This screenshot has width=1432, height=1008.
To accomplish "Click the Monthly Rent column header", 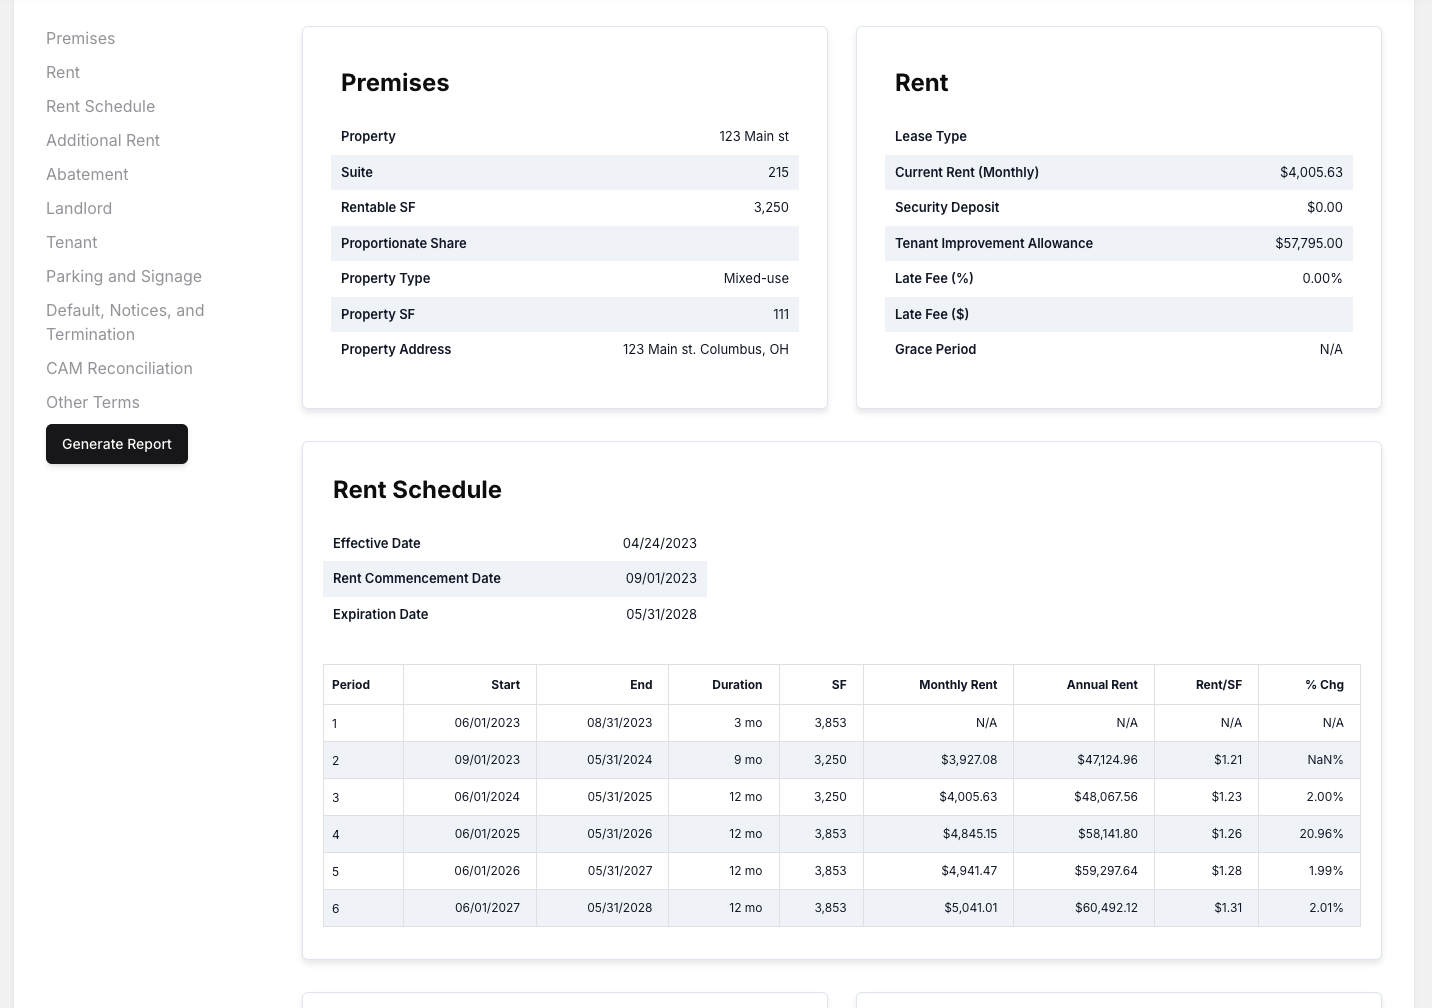I will (x=957, y=685).
